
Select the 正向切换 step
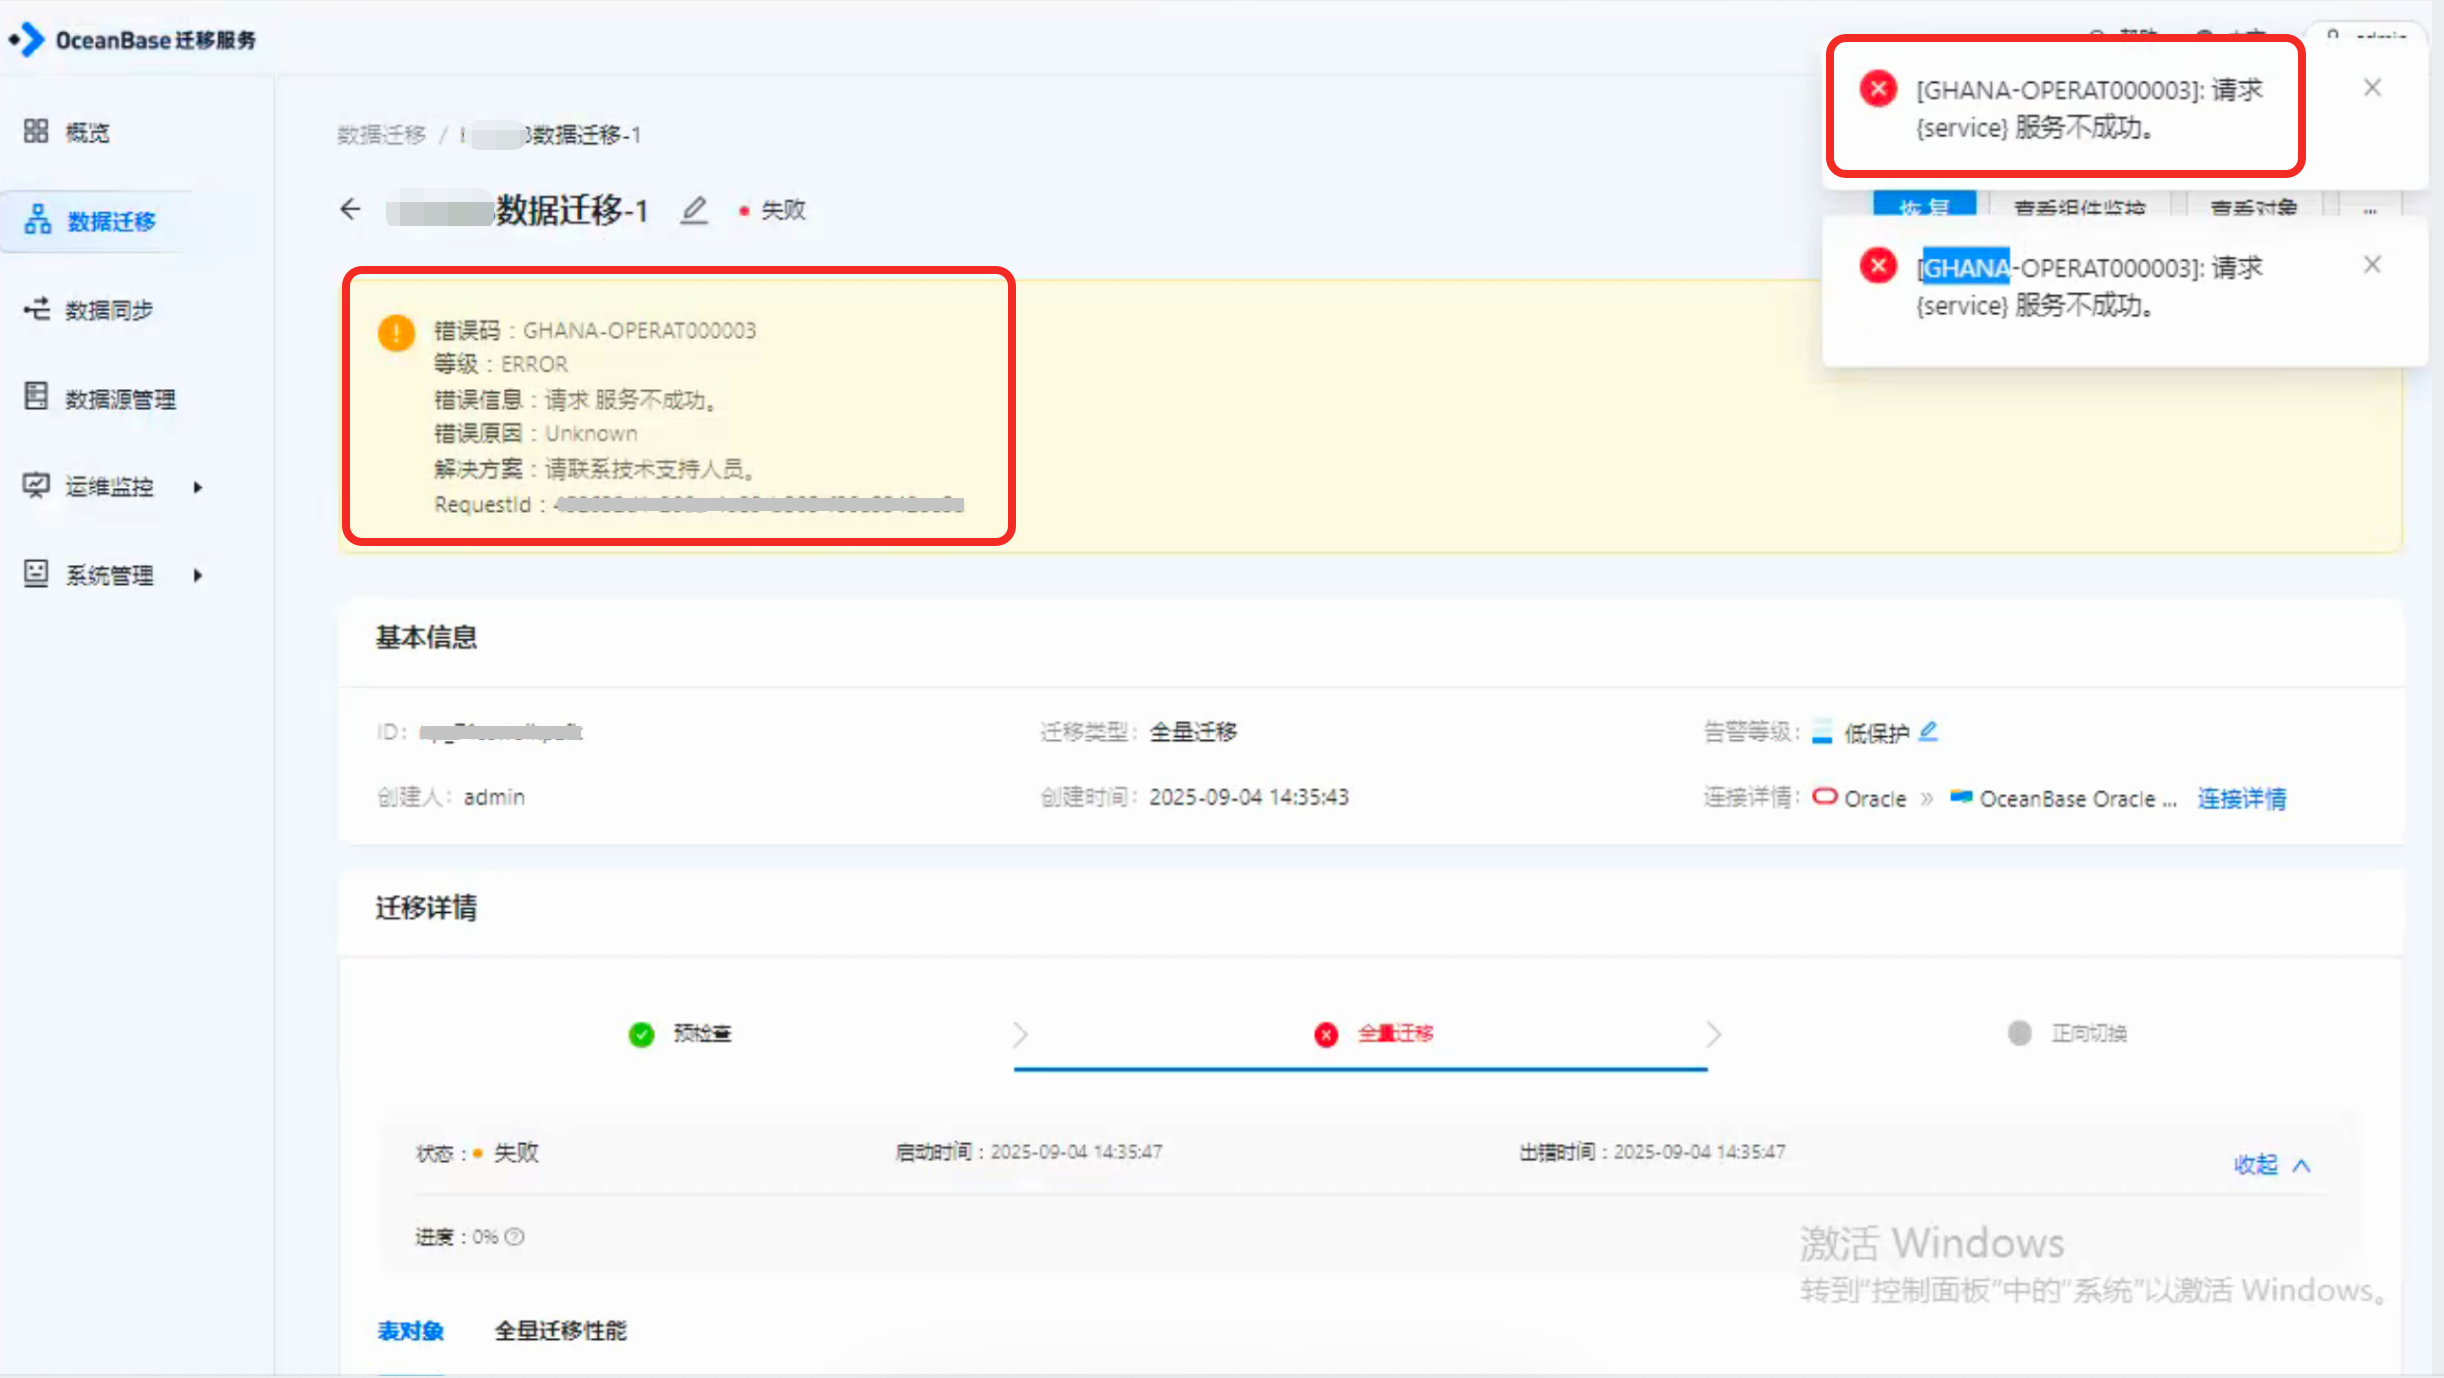point(2068,1034)
